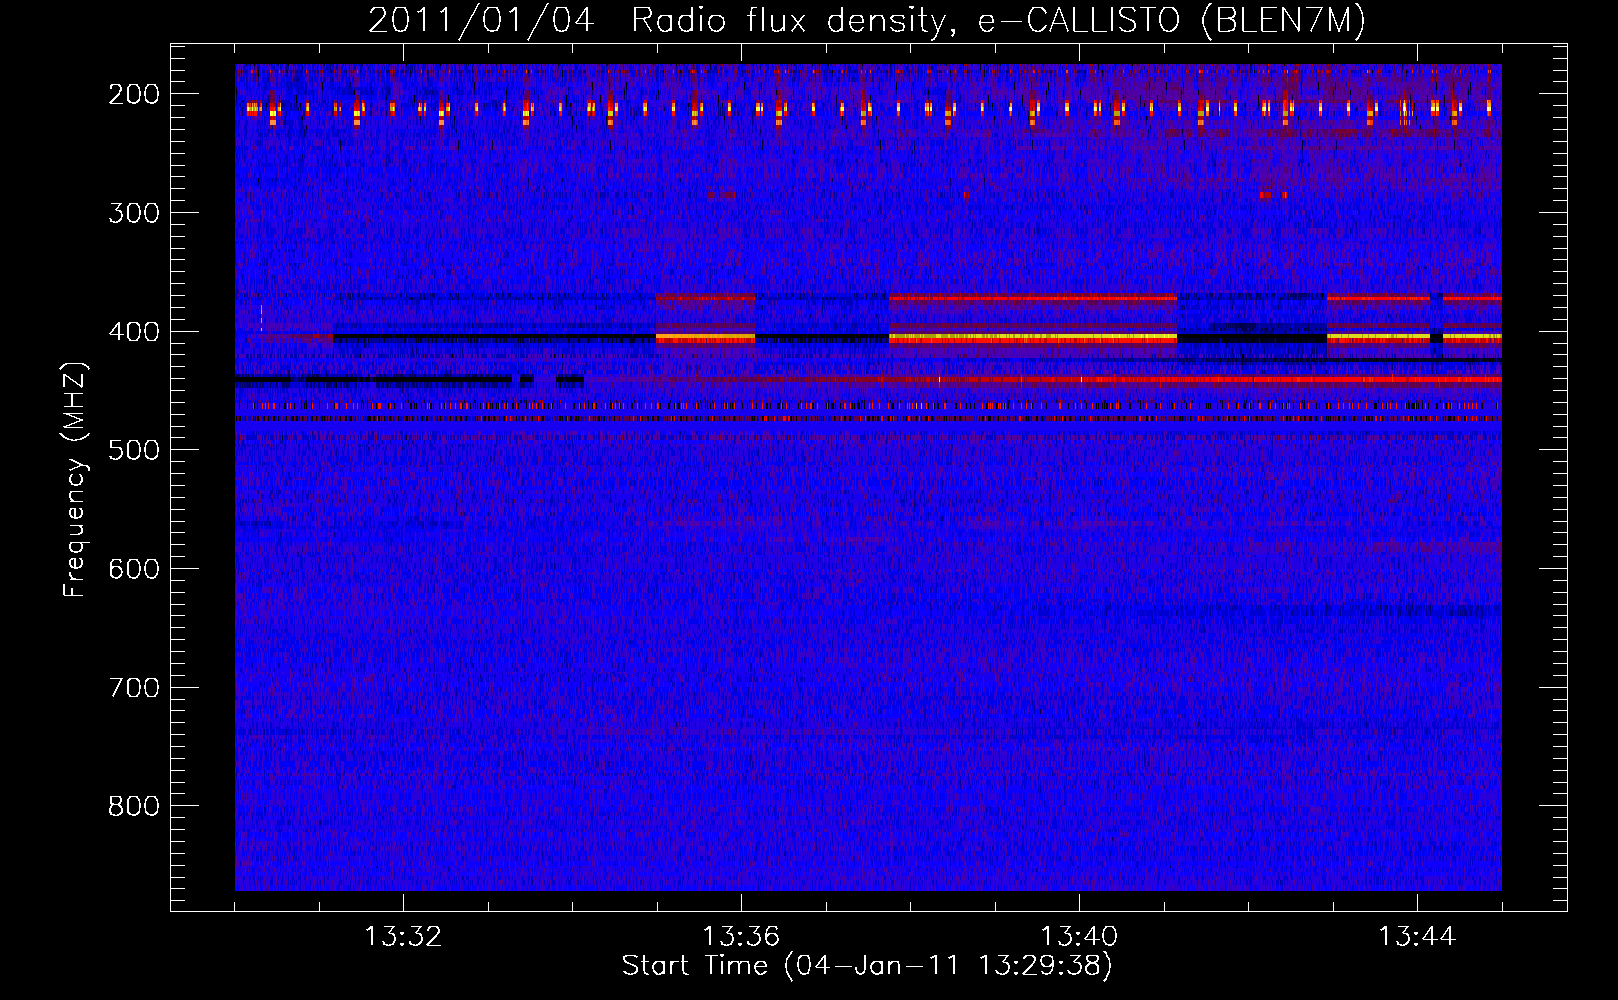The width and height of the screenshot is (1618, 1000).
Task: Click the '500' frequency tick label
Action: [134, 450]
